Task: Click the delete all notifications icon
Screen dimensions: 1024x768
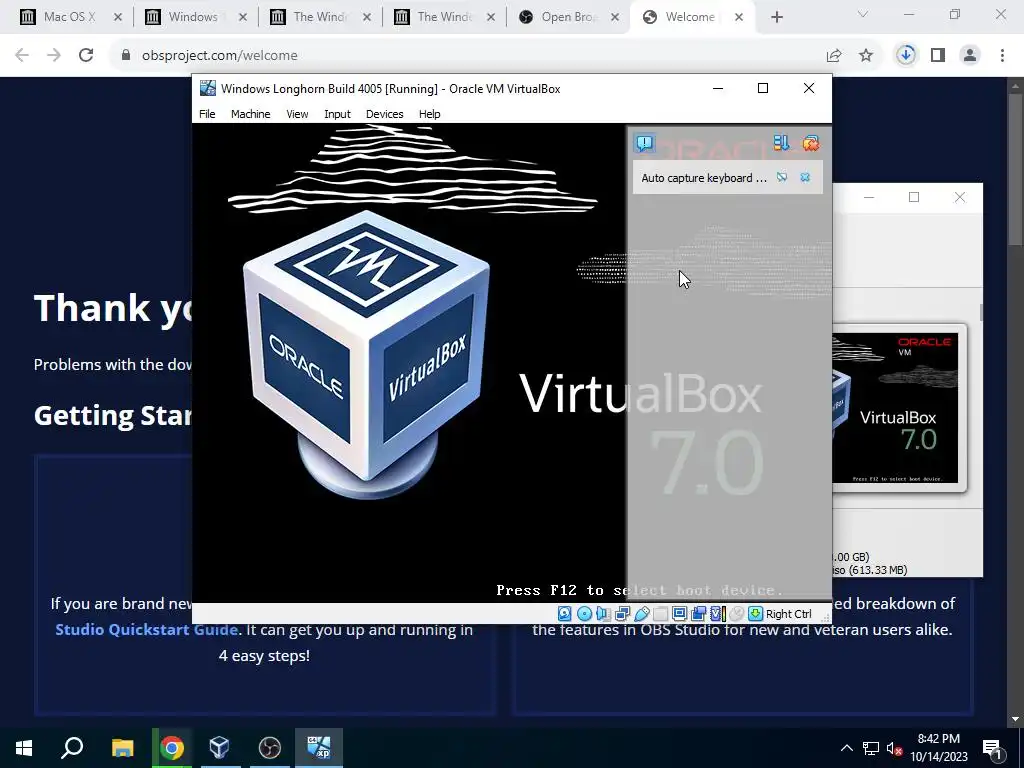Action: [810, 143]
